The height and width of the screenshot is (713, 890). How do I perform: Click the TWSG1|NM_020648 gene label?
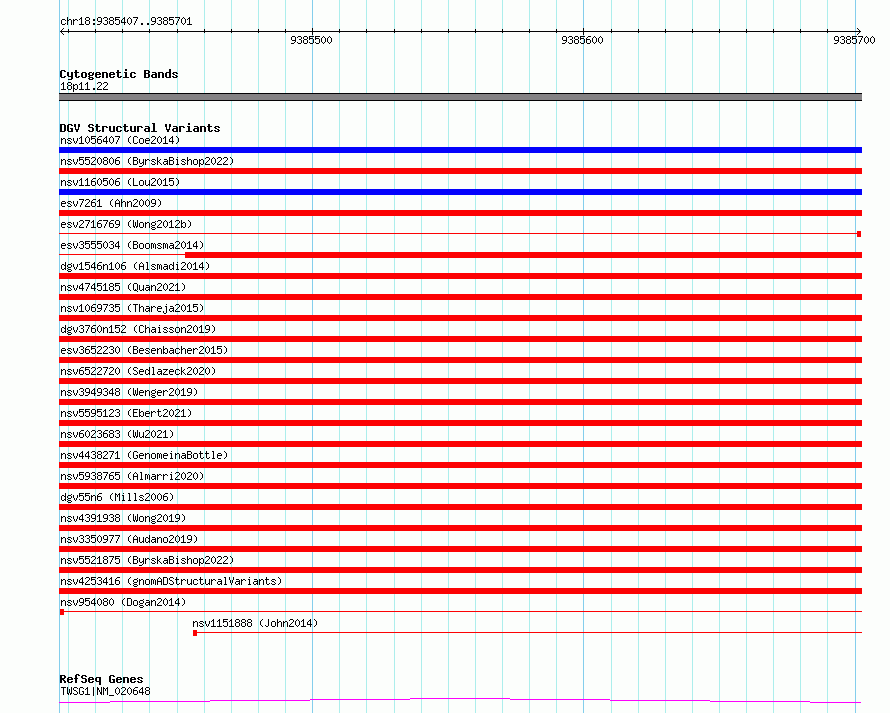105,691
